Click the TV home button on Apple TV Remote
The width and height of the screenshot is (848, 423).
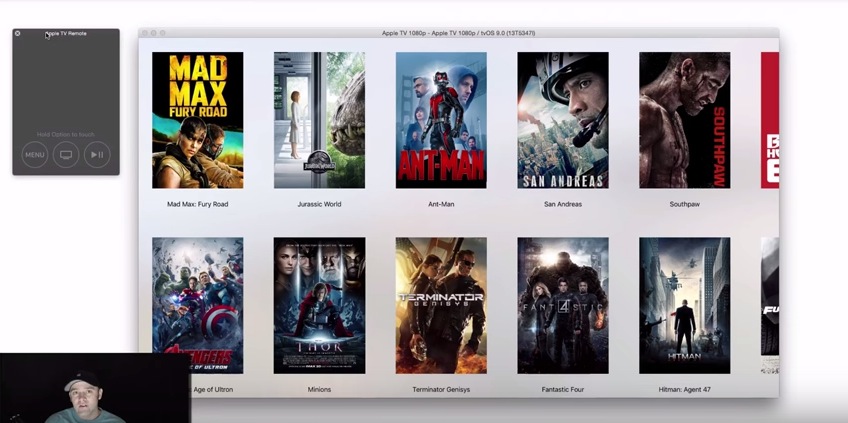point(66,155)
